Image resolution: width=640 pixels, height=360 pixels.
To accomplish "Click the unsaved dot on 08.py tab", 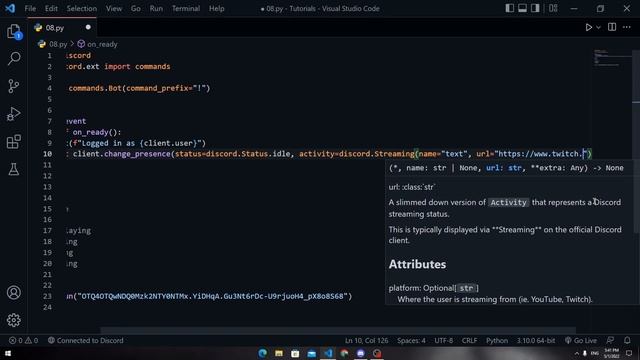I will 88,27.
